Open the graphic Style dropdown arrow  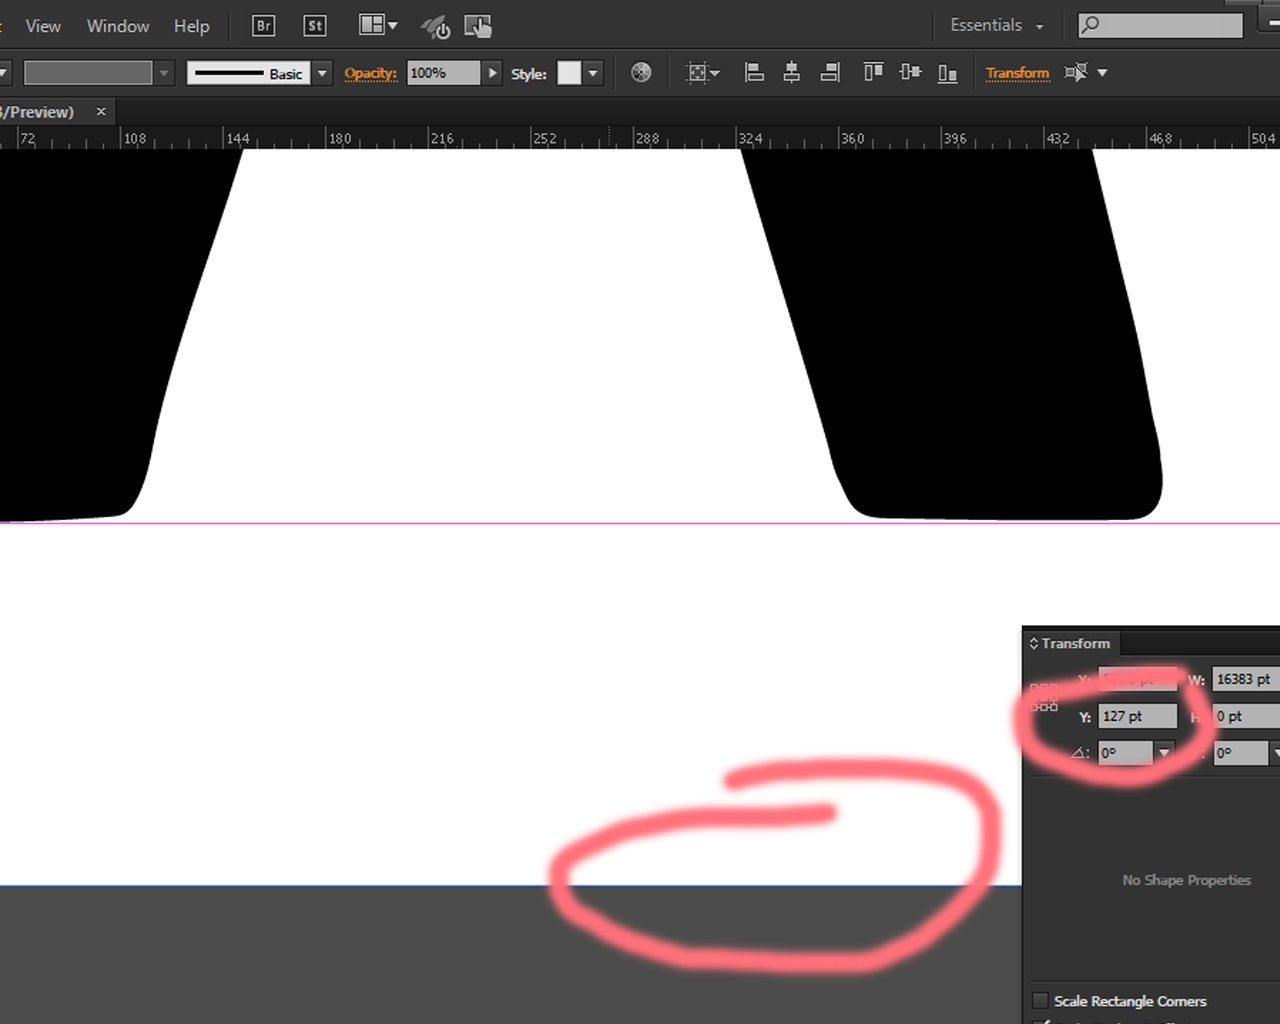(x=593, y=73)
